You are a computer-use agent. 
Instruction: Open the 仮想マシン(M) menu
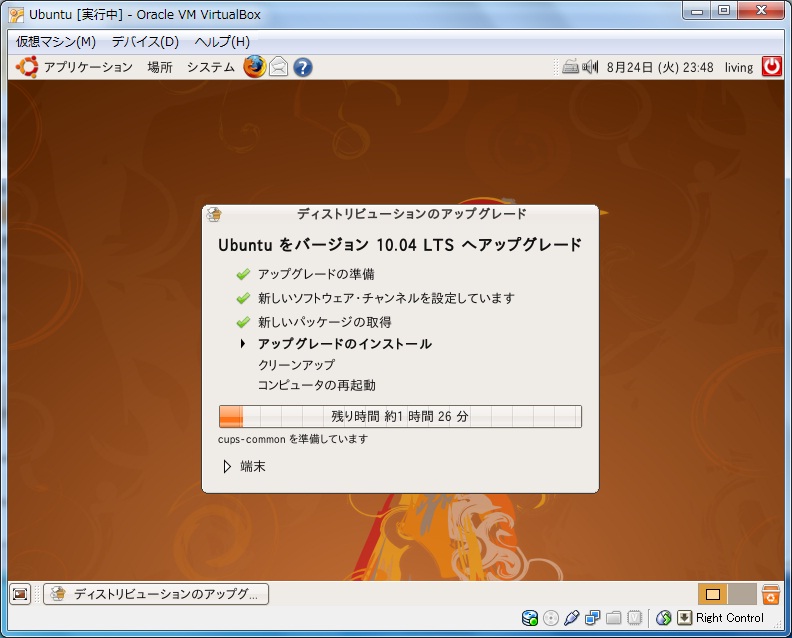(56, 41)
